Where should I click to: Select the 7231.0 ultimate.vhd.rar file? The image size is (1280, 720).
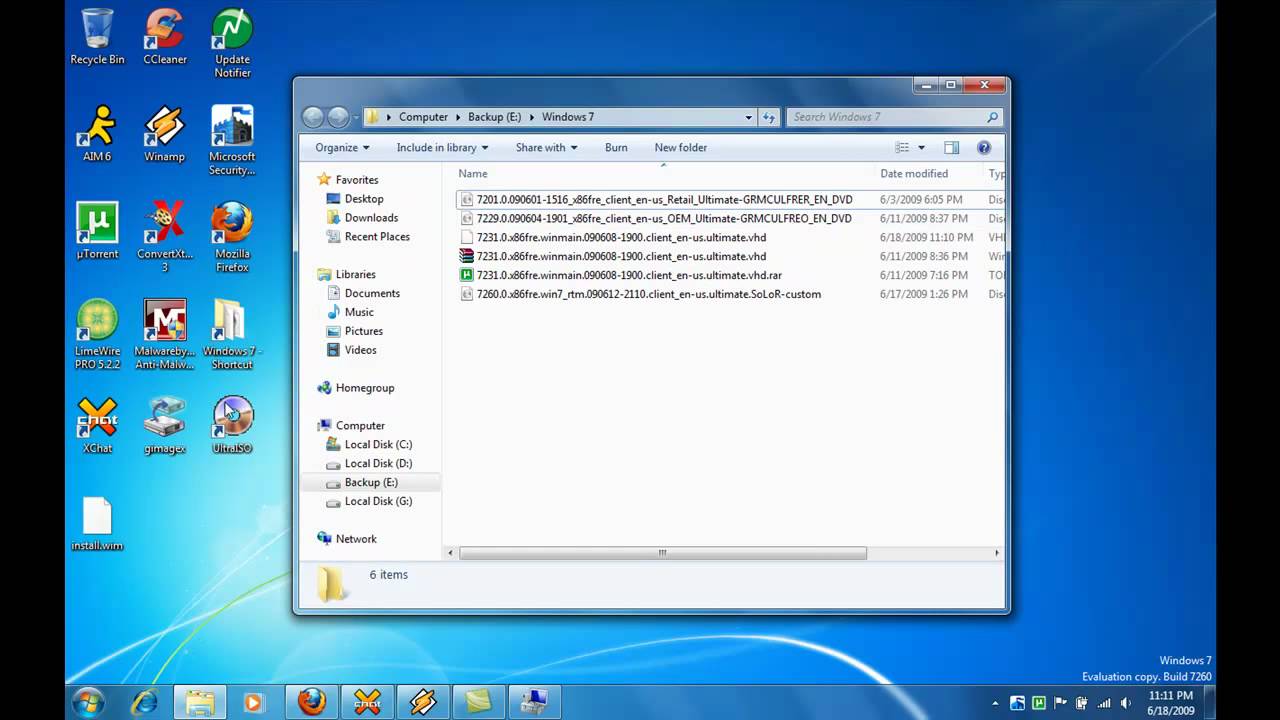[629, 275]
